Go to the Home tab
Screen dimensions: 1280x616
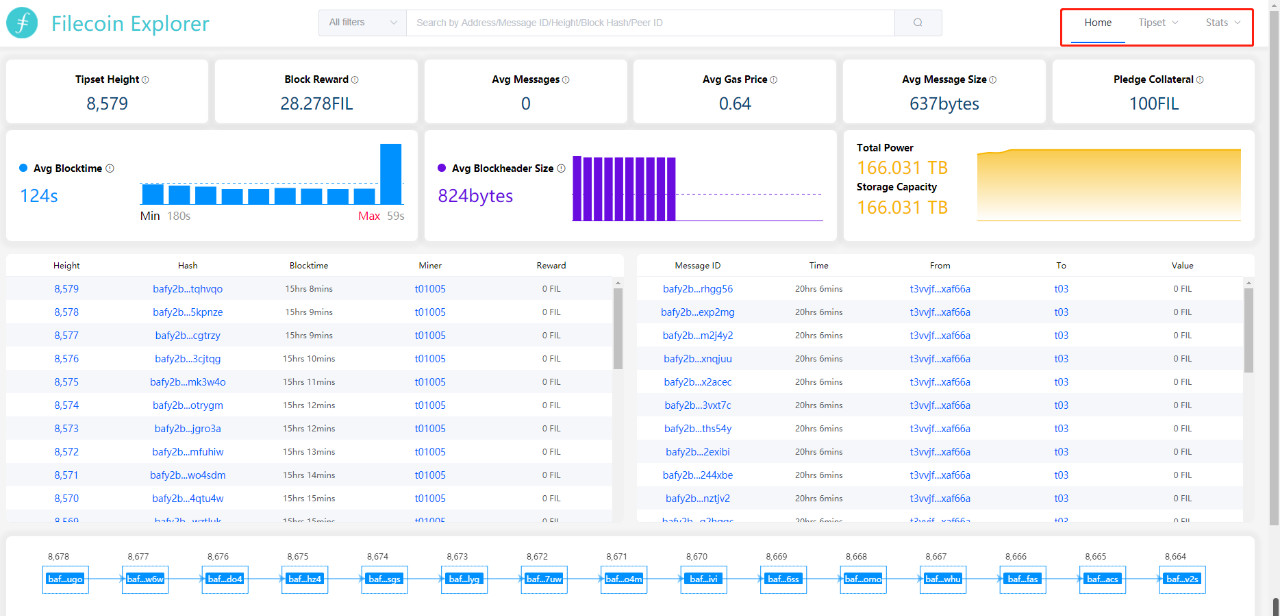1098,22
